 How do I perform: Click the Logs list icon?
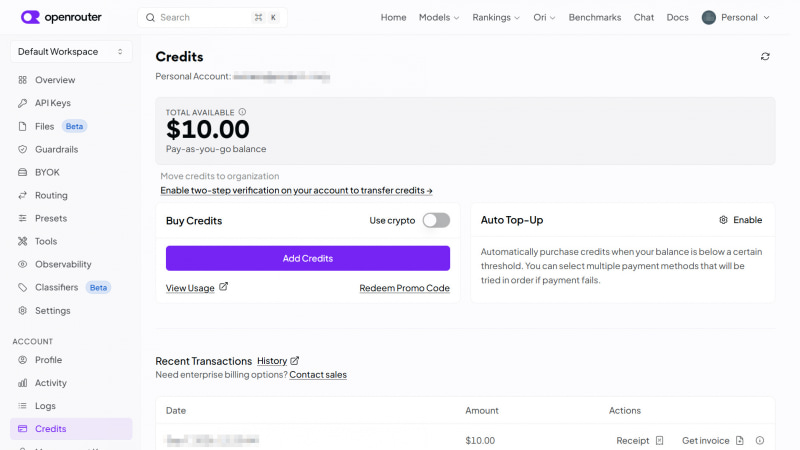pos(22,406)
